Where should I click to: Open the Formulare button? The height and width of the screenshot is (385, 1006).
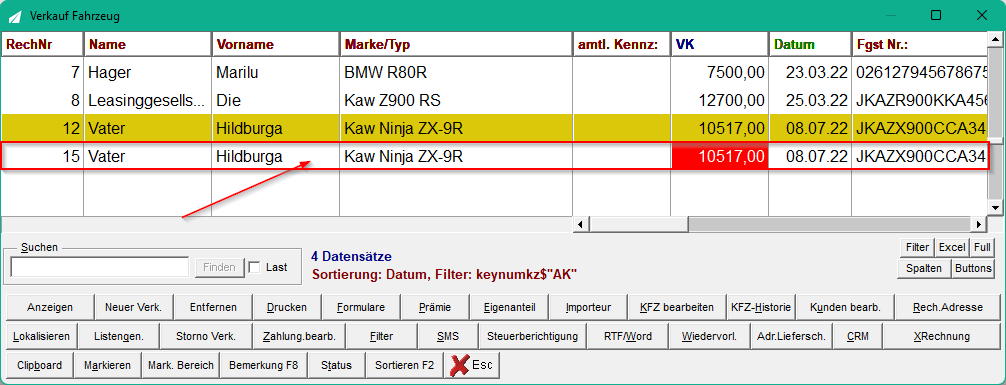tap(361, 307)
